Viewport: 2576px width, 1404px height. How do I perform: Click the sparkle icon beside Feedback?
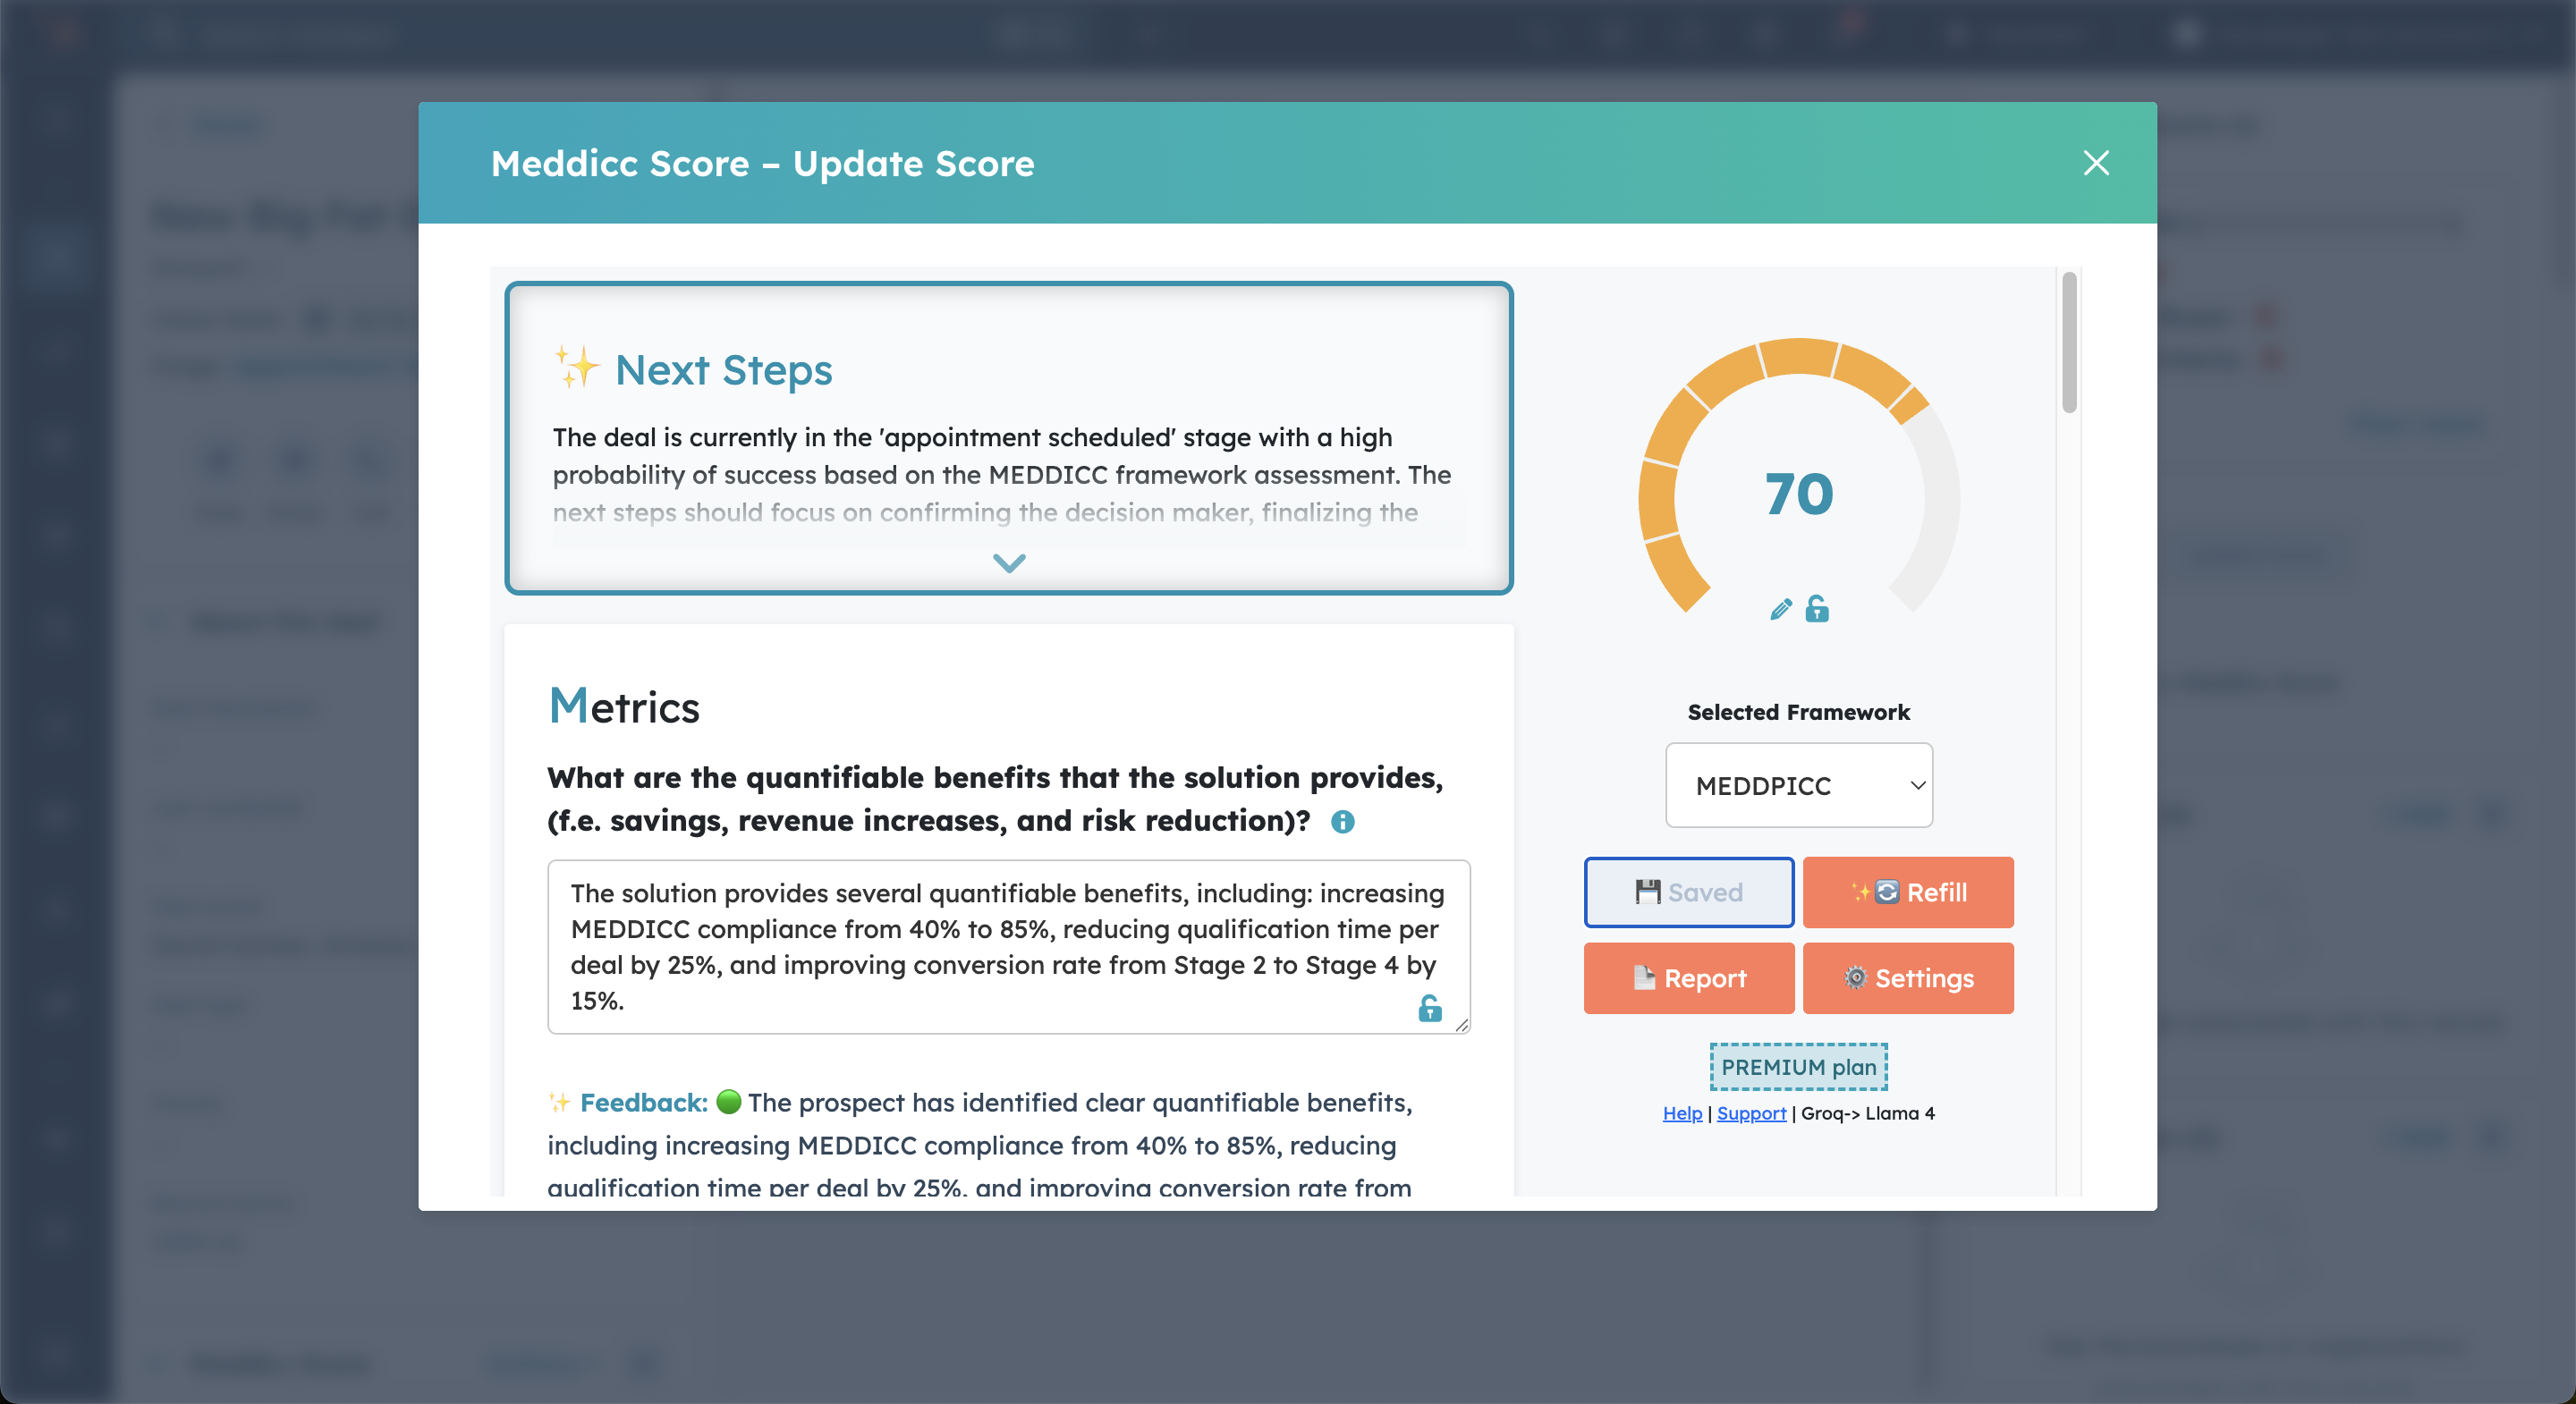tap(559, 1102)
